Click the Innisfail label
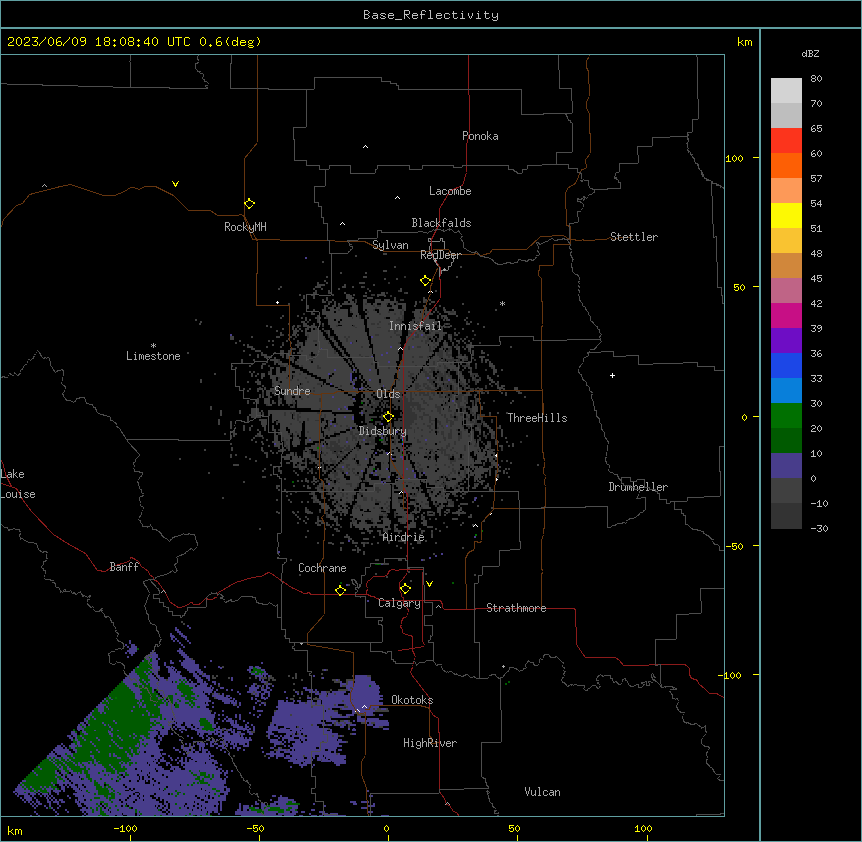 coord(415,326)
